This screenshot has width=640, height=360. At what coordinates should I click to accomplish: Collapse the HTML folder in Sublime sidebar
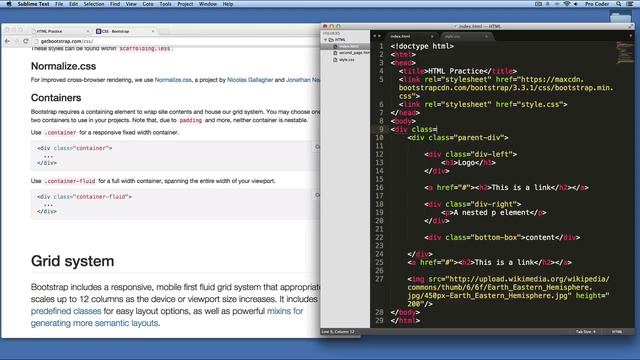coord(326,40)
